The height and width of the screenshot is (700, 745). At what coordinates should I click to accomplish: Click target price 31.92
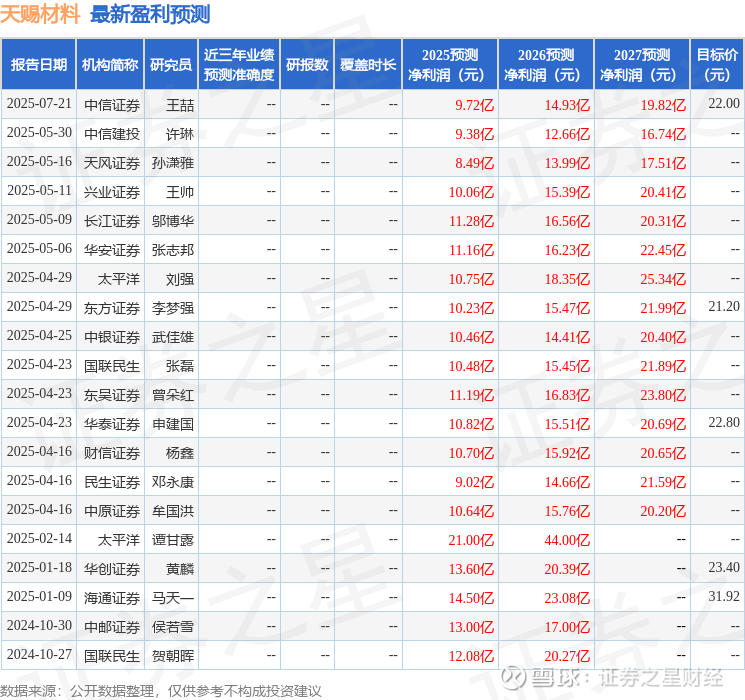click(724, 596)
